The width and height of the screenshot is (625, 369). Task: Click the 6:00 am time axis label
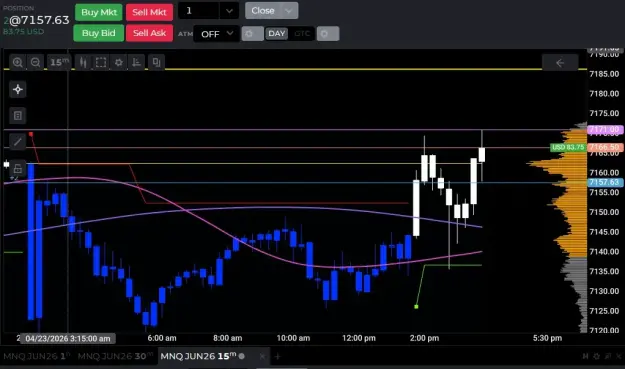pos(162,338)
